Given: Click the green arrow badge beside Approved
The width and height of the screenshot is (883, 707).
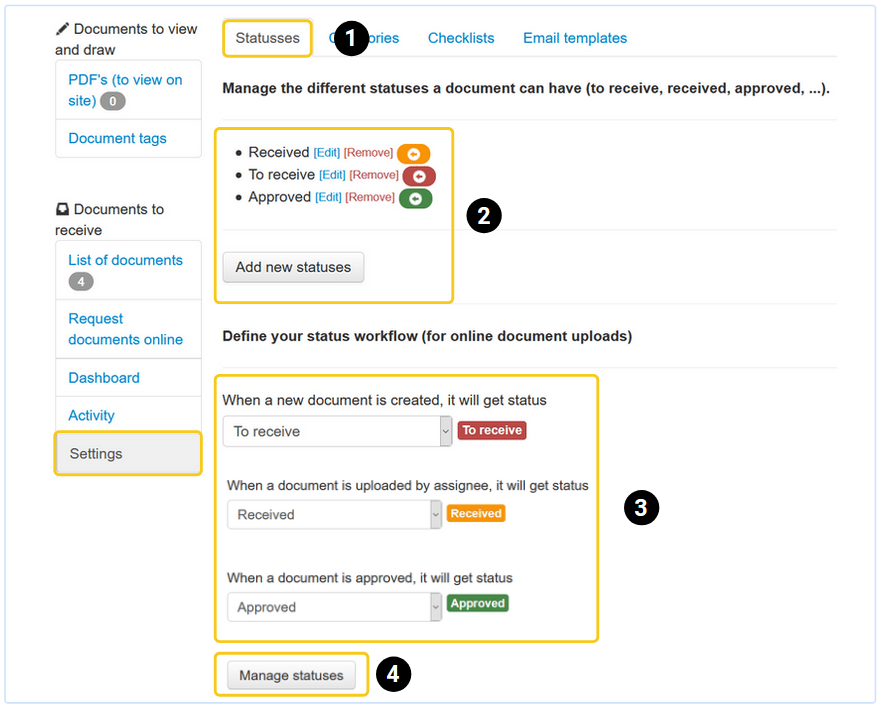Looking at the screenshot, I should 415,198.
